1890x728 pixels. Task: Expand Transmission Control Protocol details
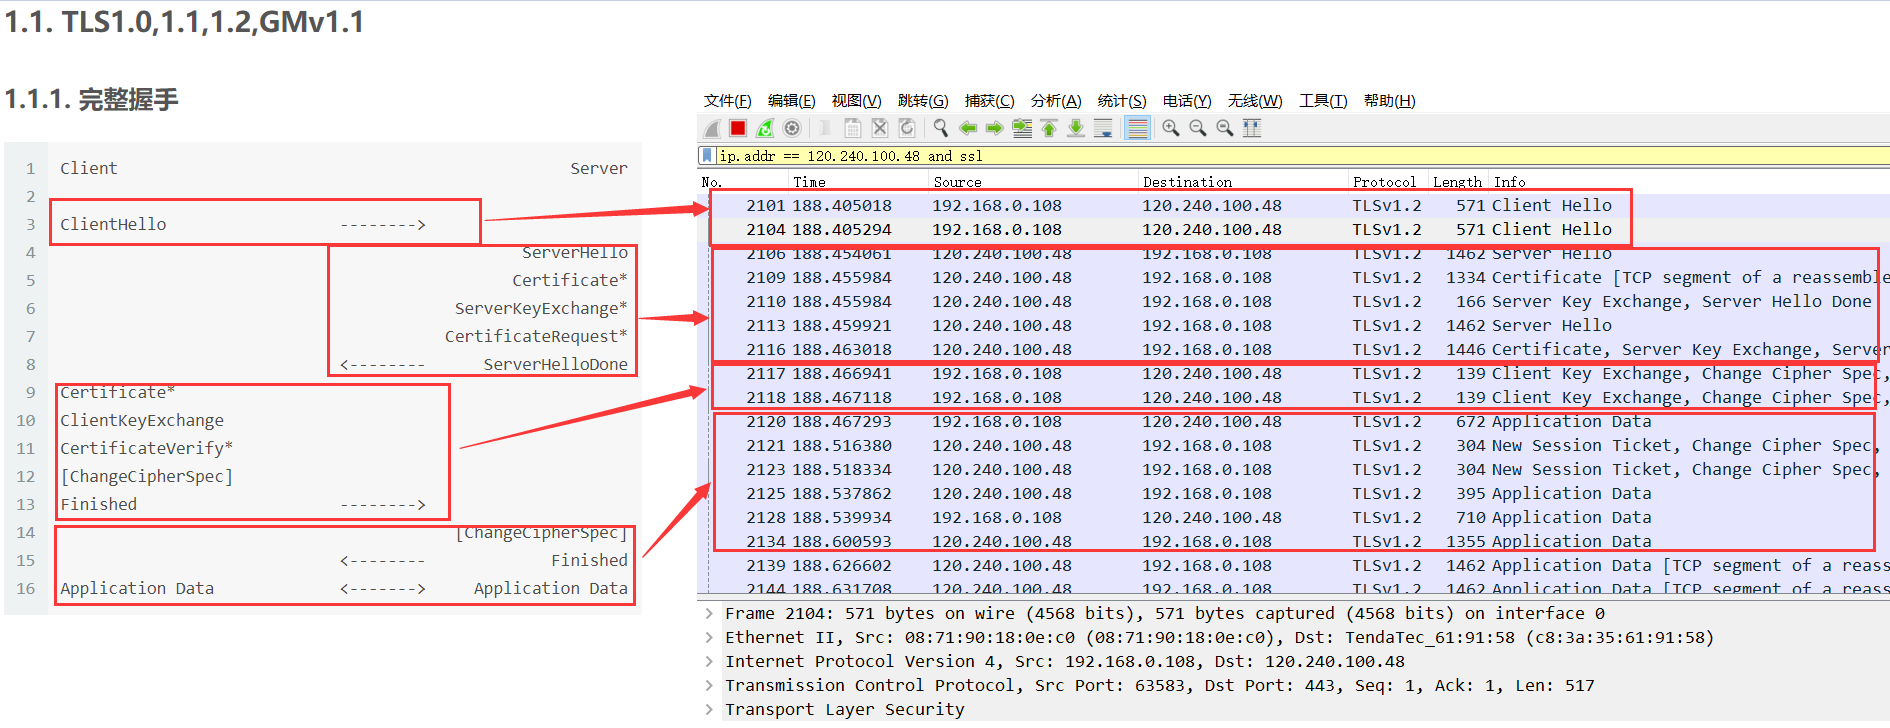tap(709, 686)
